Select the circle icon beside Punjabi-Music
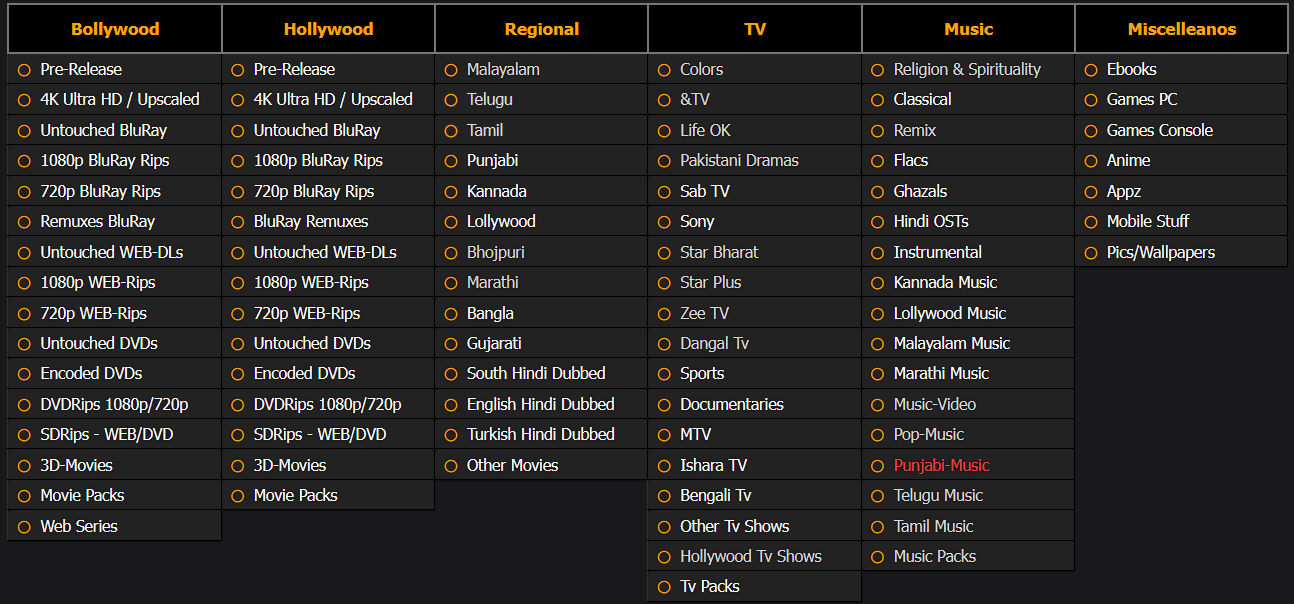This screenshot has width=1294, height=604. tap(877, 465)
